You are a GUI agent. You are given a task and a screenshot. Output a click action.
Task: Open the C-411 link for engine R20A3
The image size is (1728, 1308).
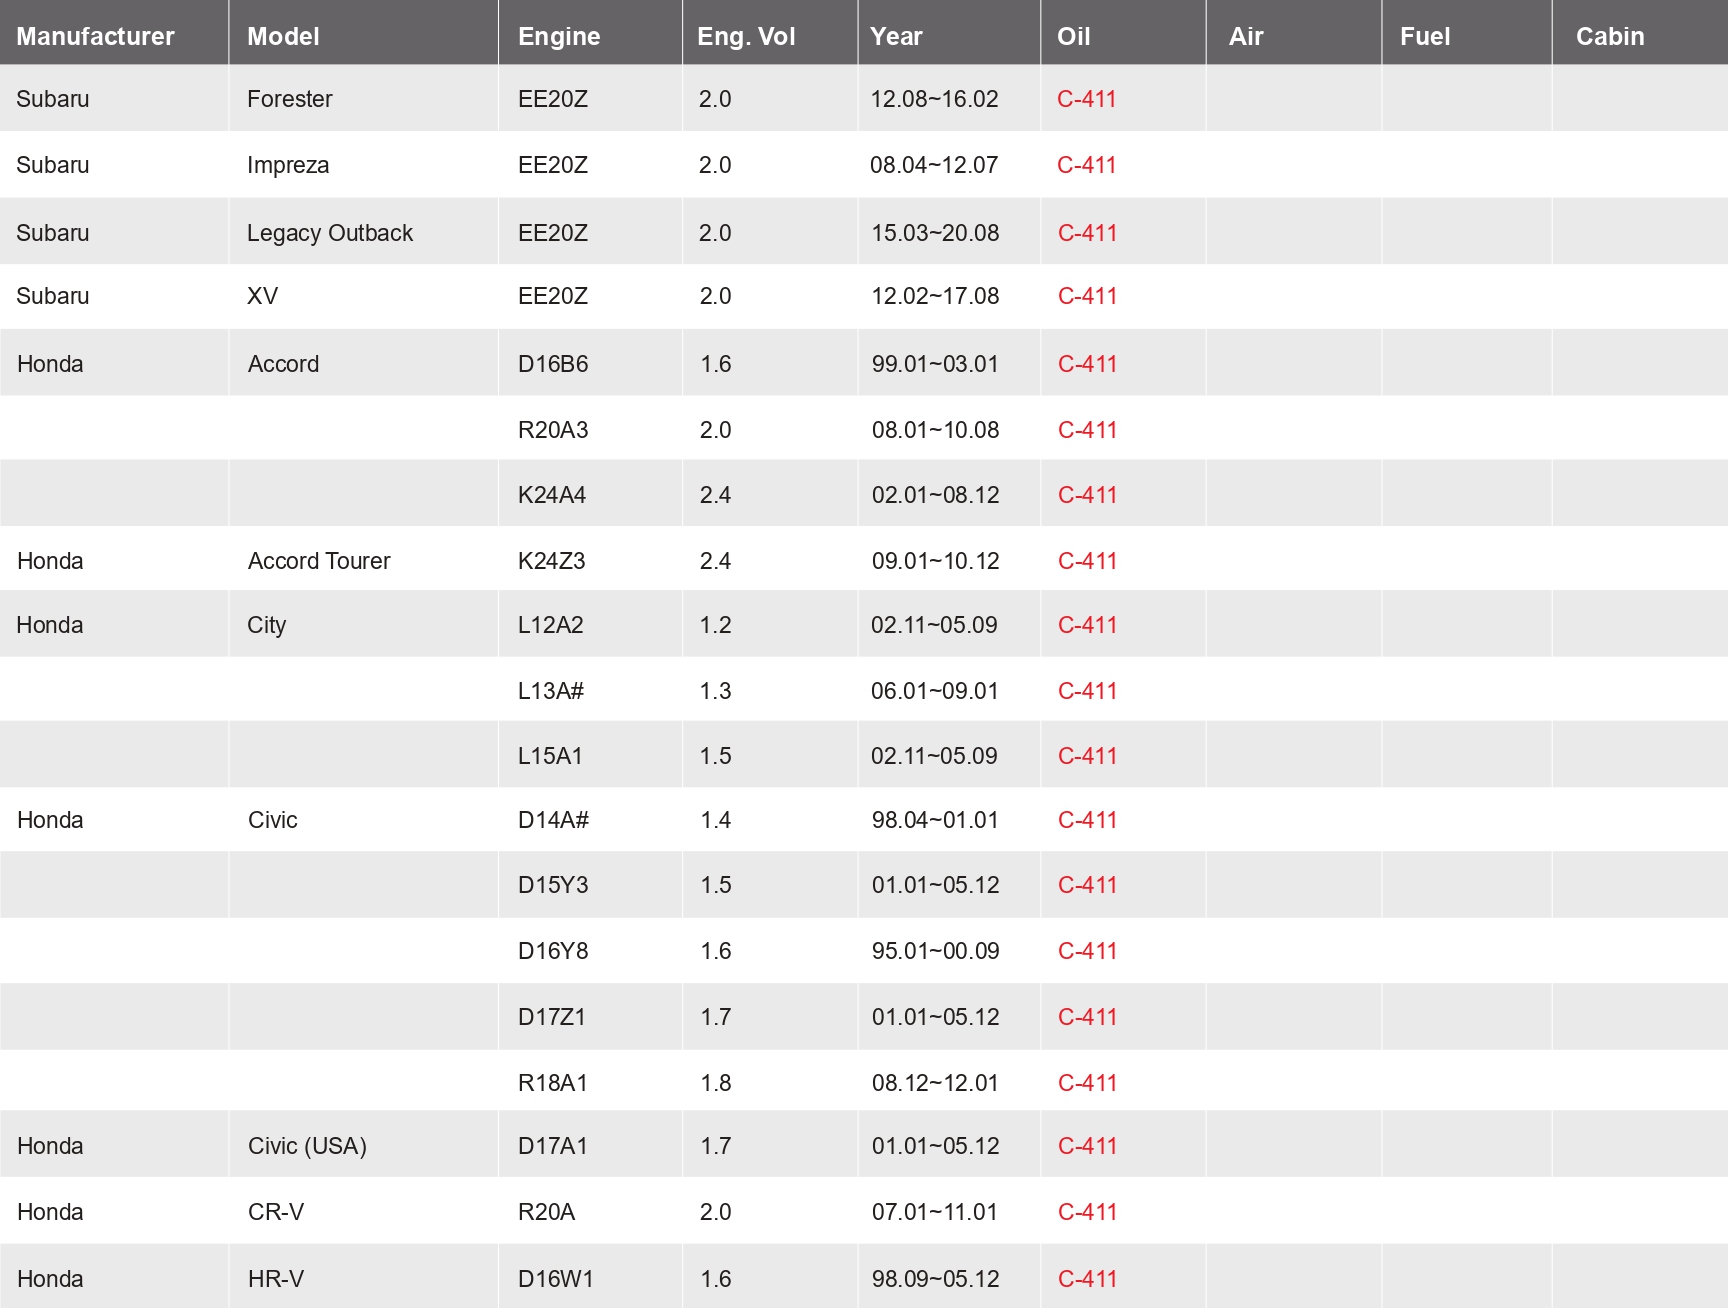pyautogui.click(x=1087, y=430)
